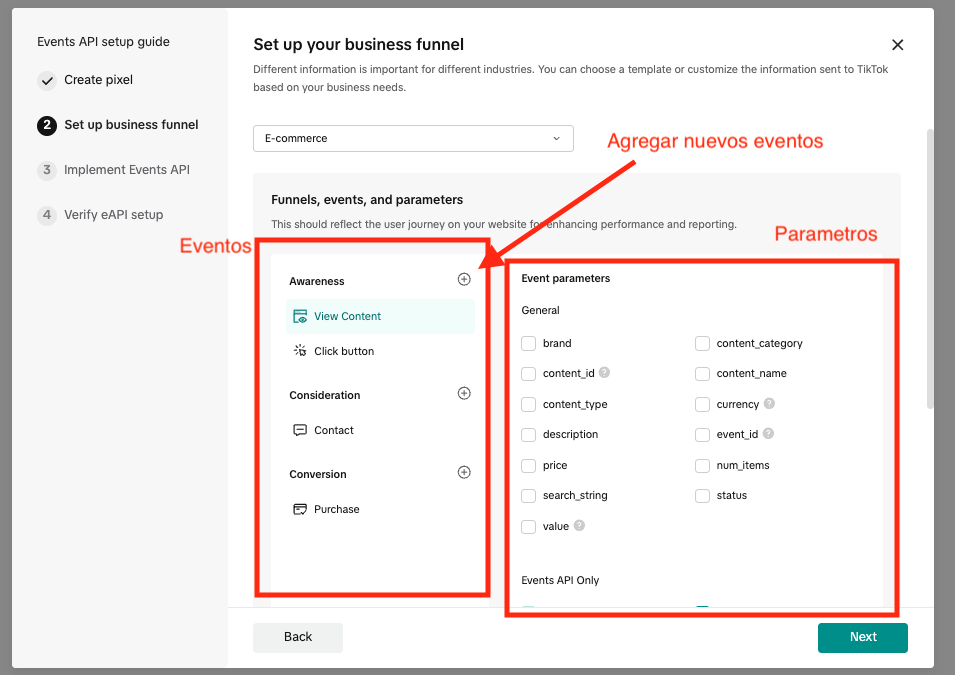The width and height of the screenshot is (955, 675).
Task: Click the Conversion funnel heading
Action: coord(318,475)
